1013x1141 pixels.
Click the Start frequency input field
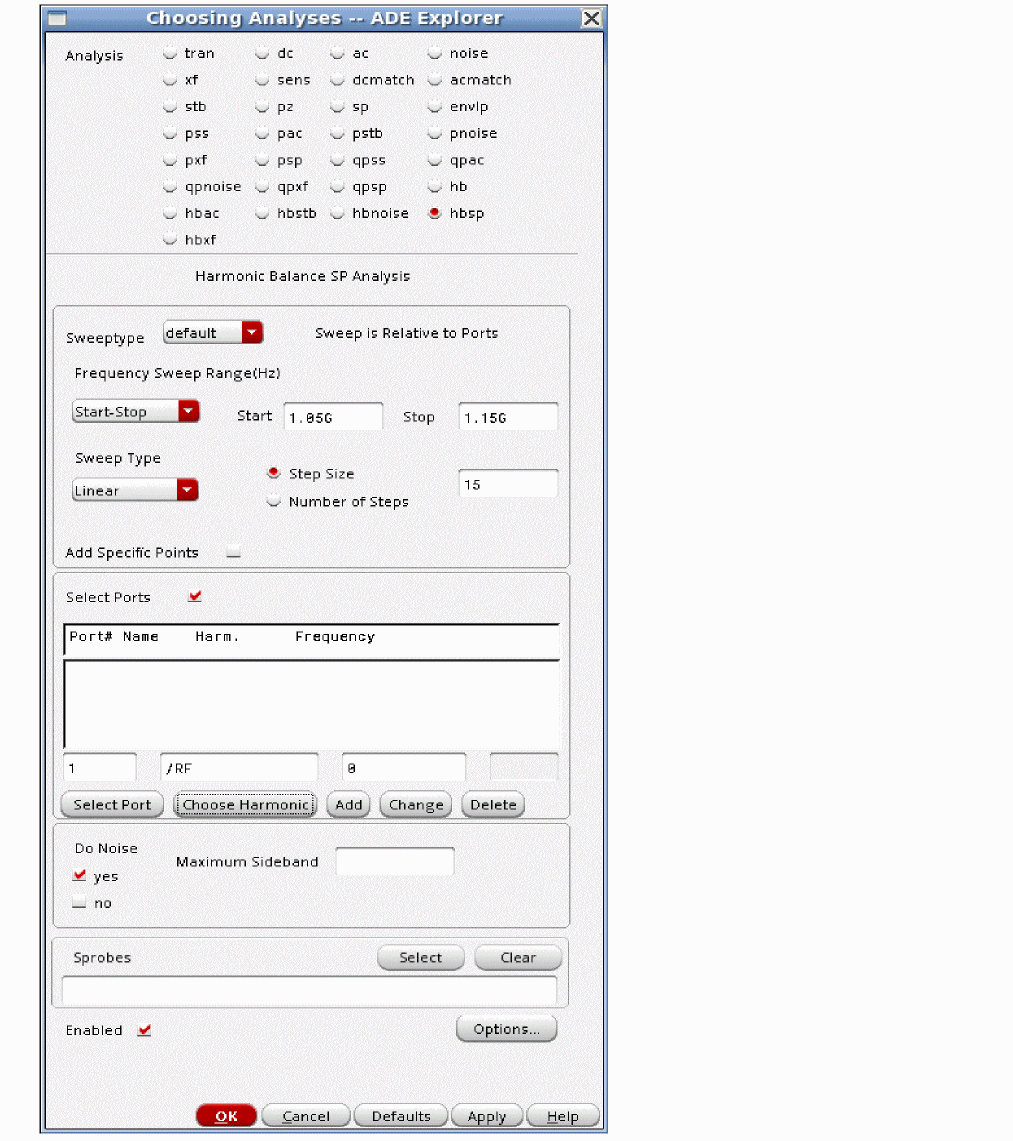pyautogui.click(x=333, y=417)
